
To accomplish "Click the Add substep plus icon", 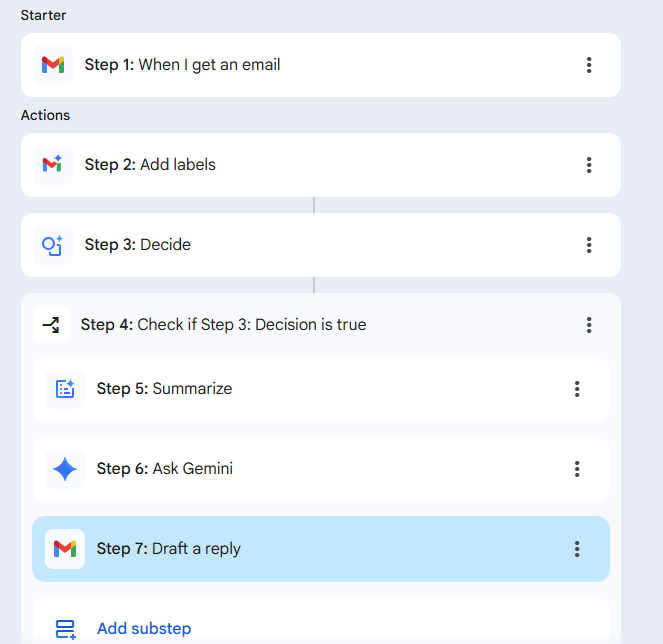I will pyautogui.click(x=65, y=629).
